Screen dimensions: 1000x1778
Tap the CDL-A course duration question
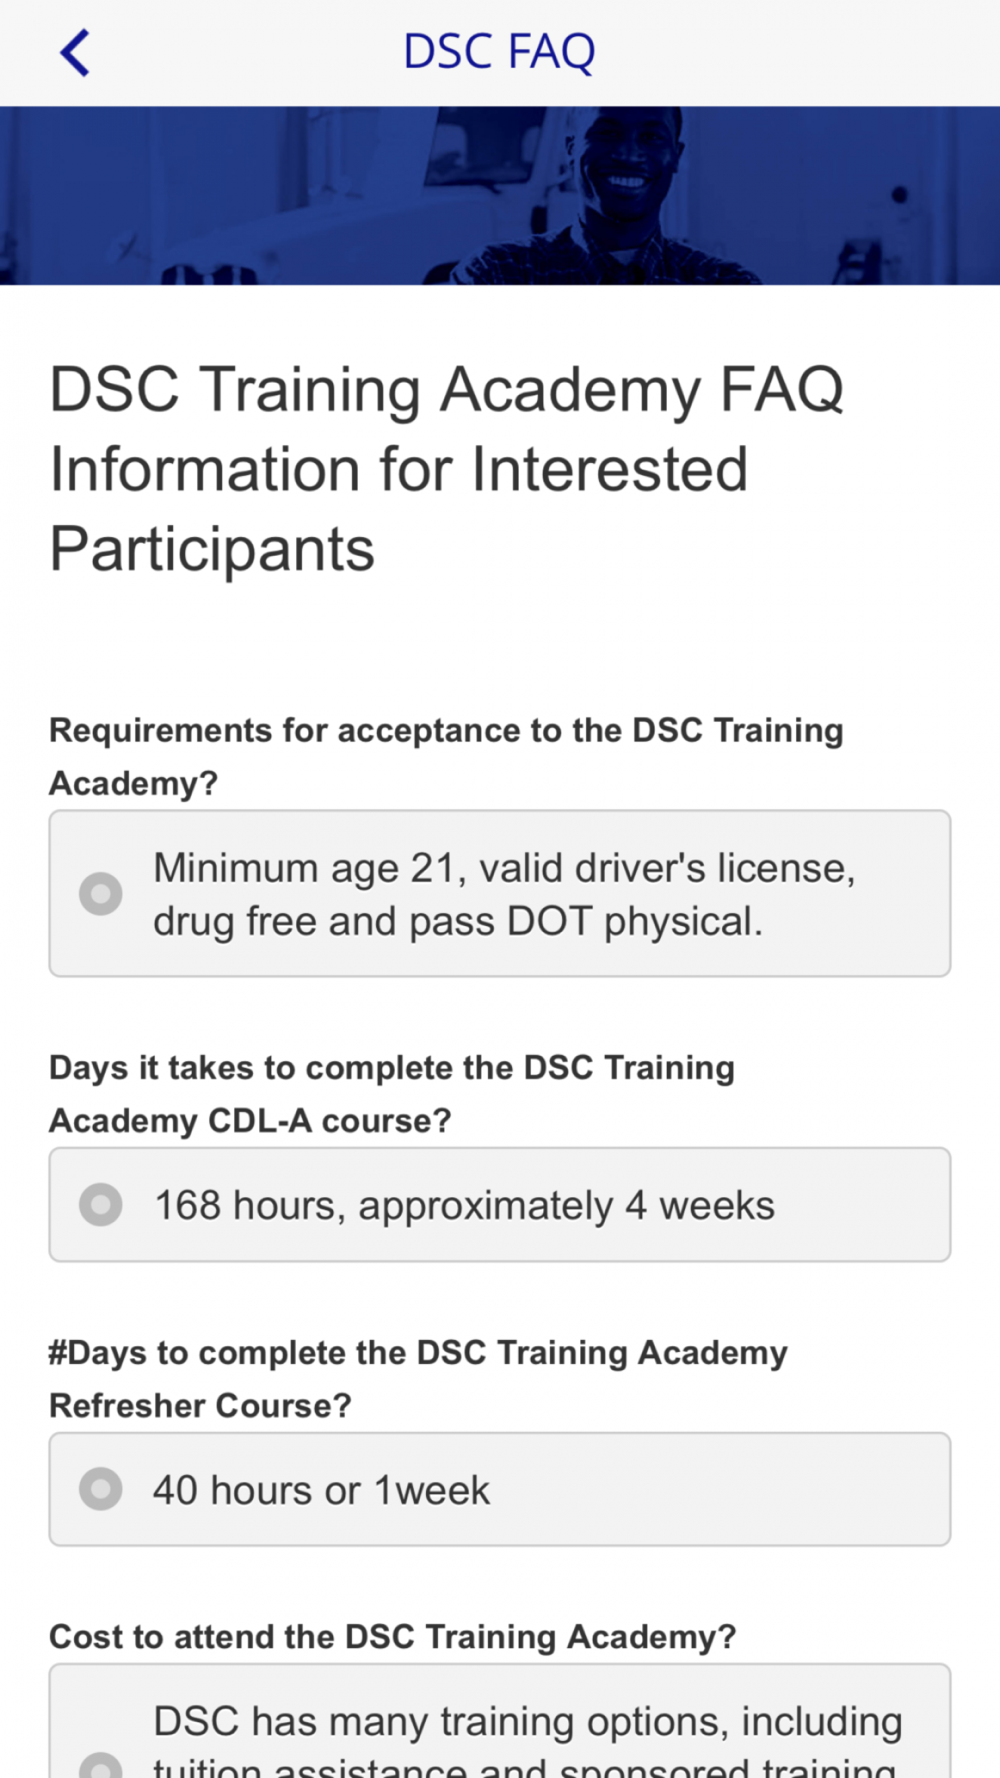(x=392, y=1093)
